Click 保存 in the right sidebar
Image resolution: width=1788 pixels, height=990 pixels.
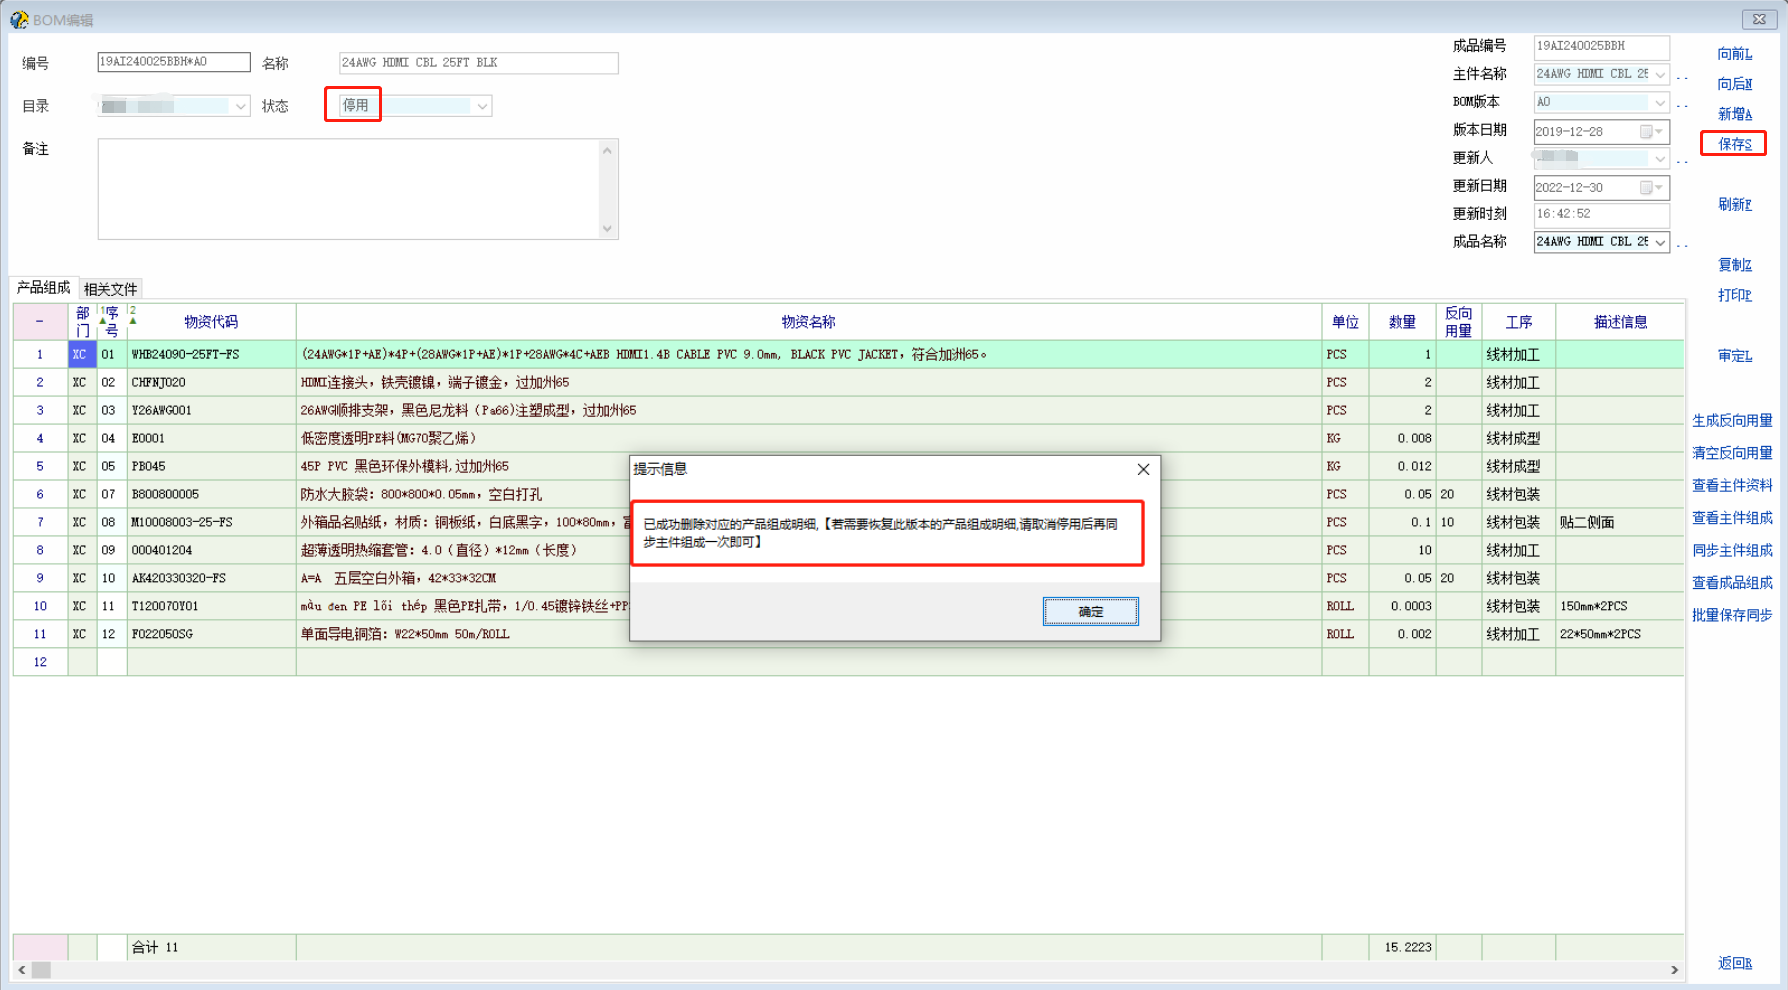pos(1734,144)
